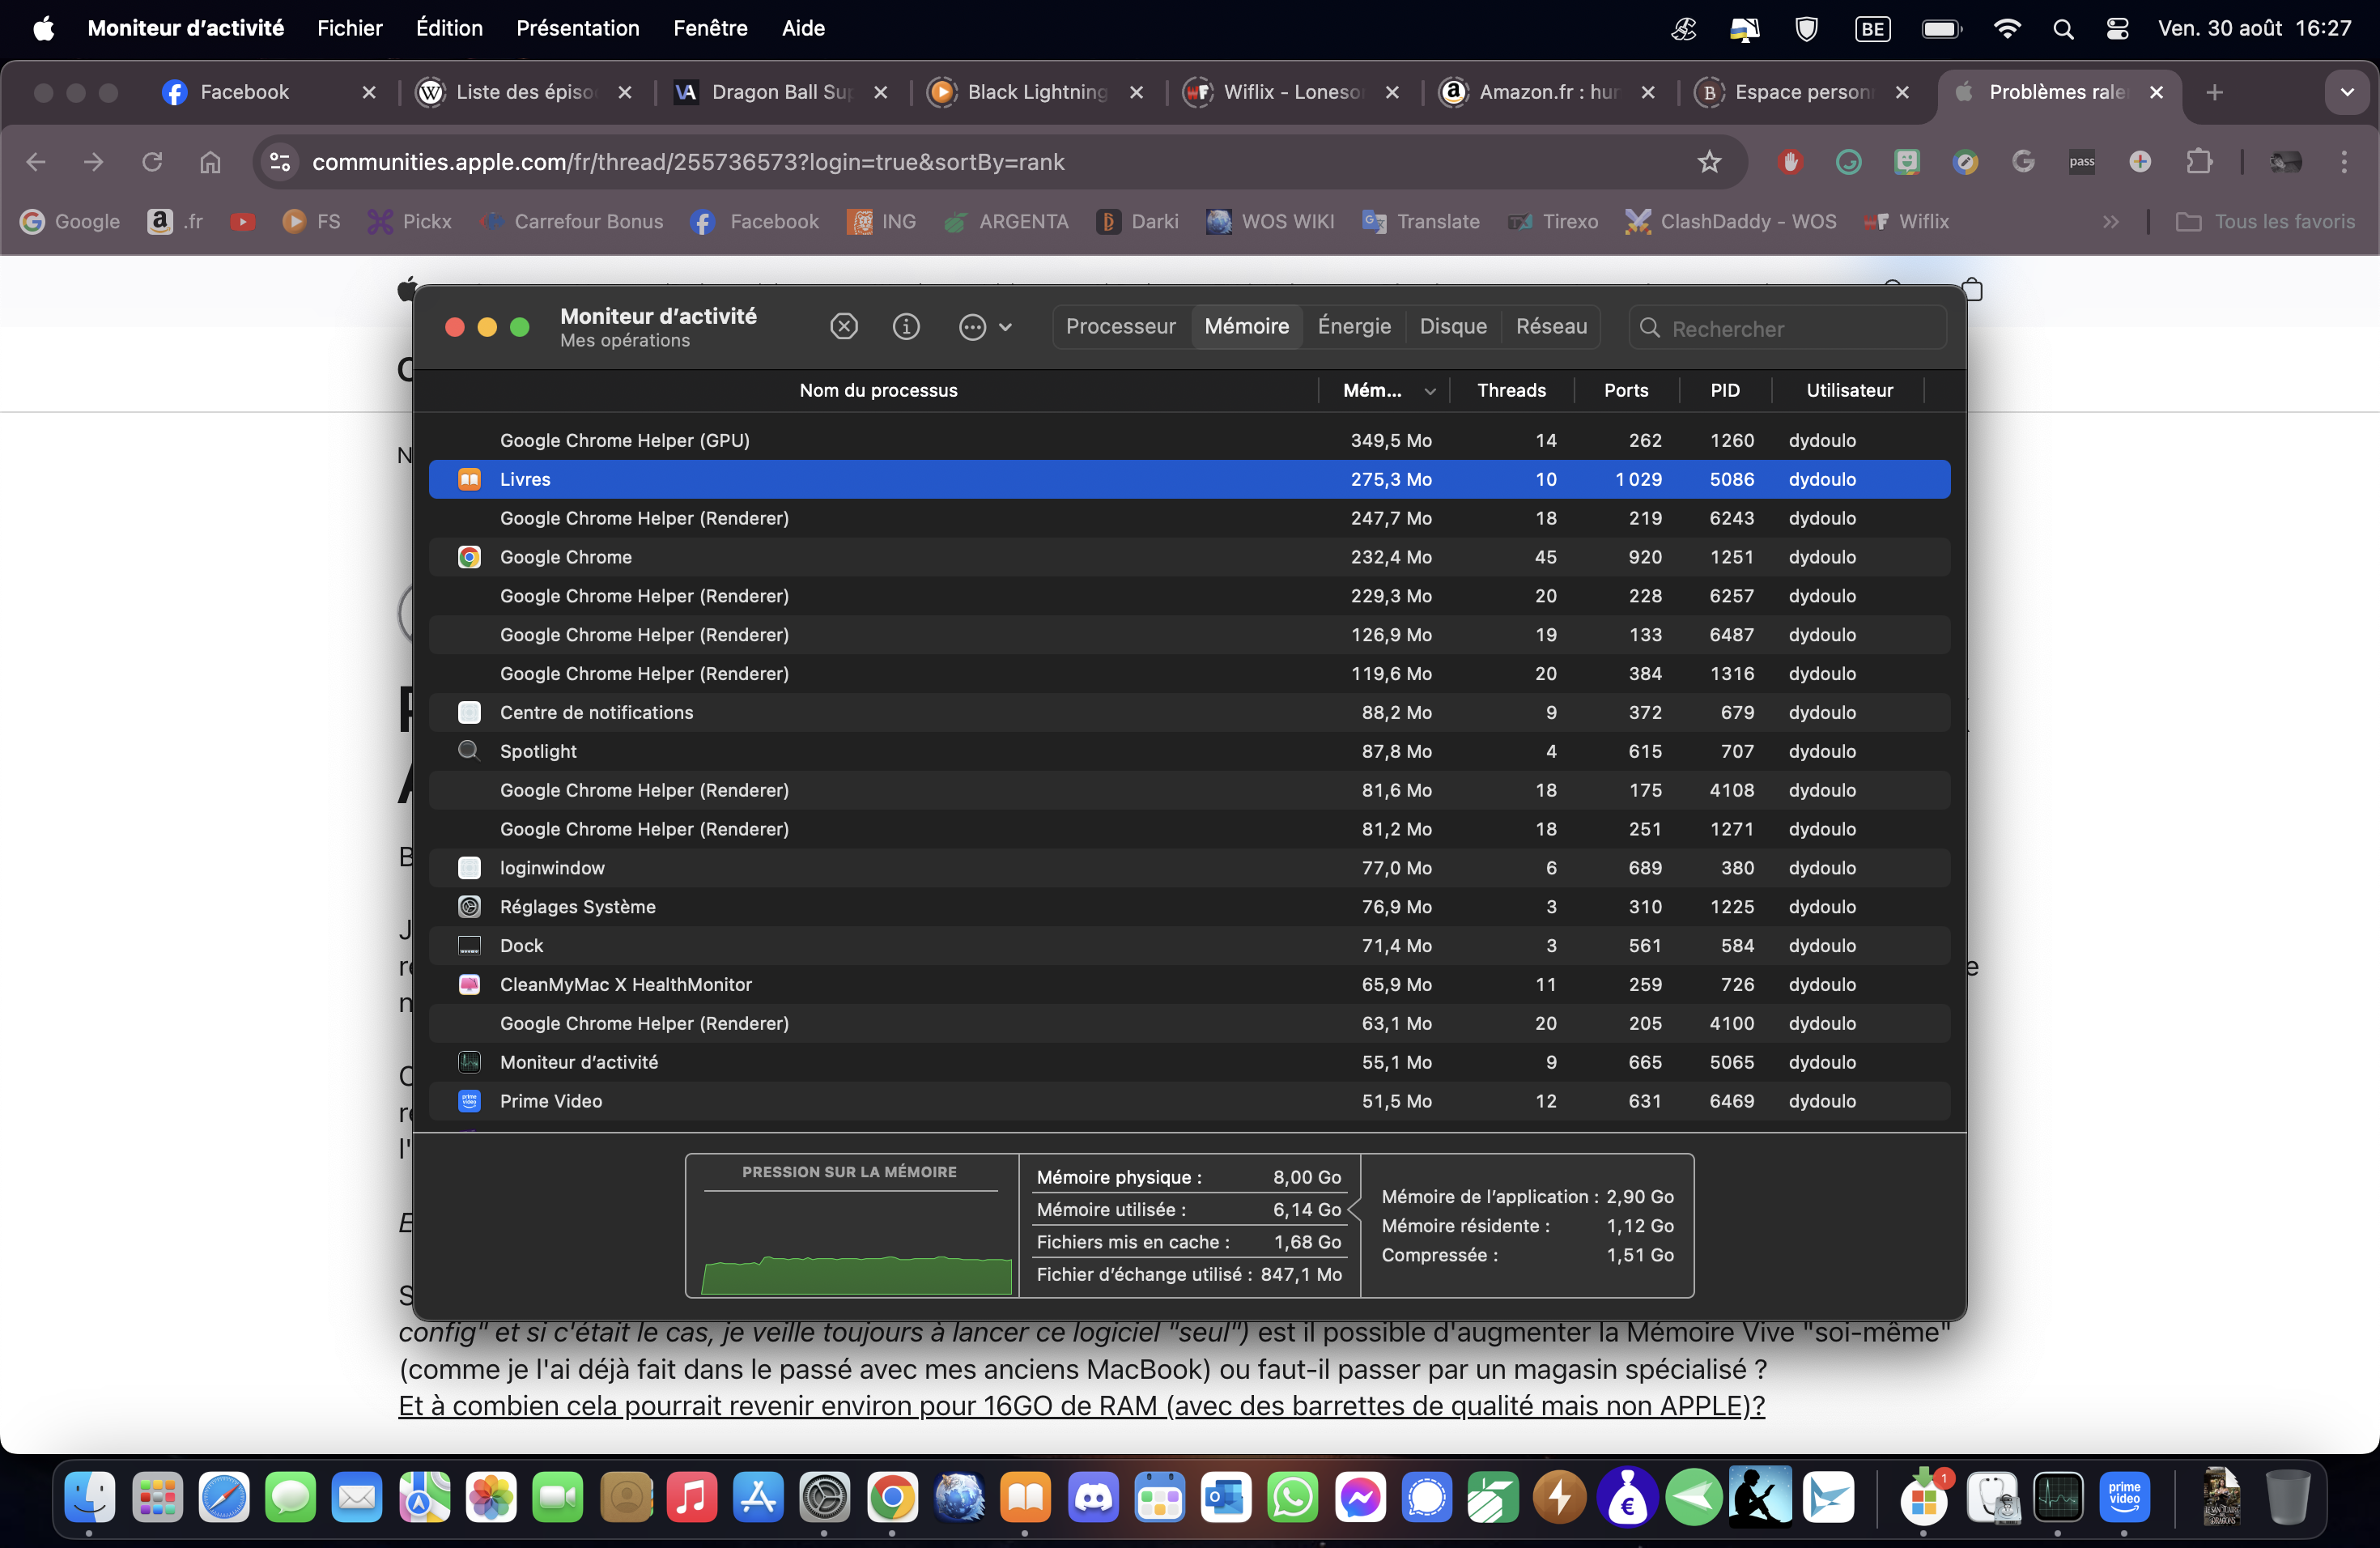Open macOS Control Center icon

tap(2117, 28)
